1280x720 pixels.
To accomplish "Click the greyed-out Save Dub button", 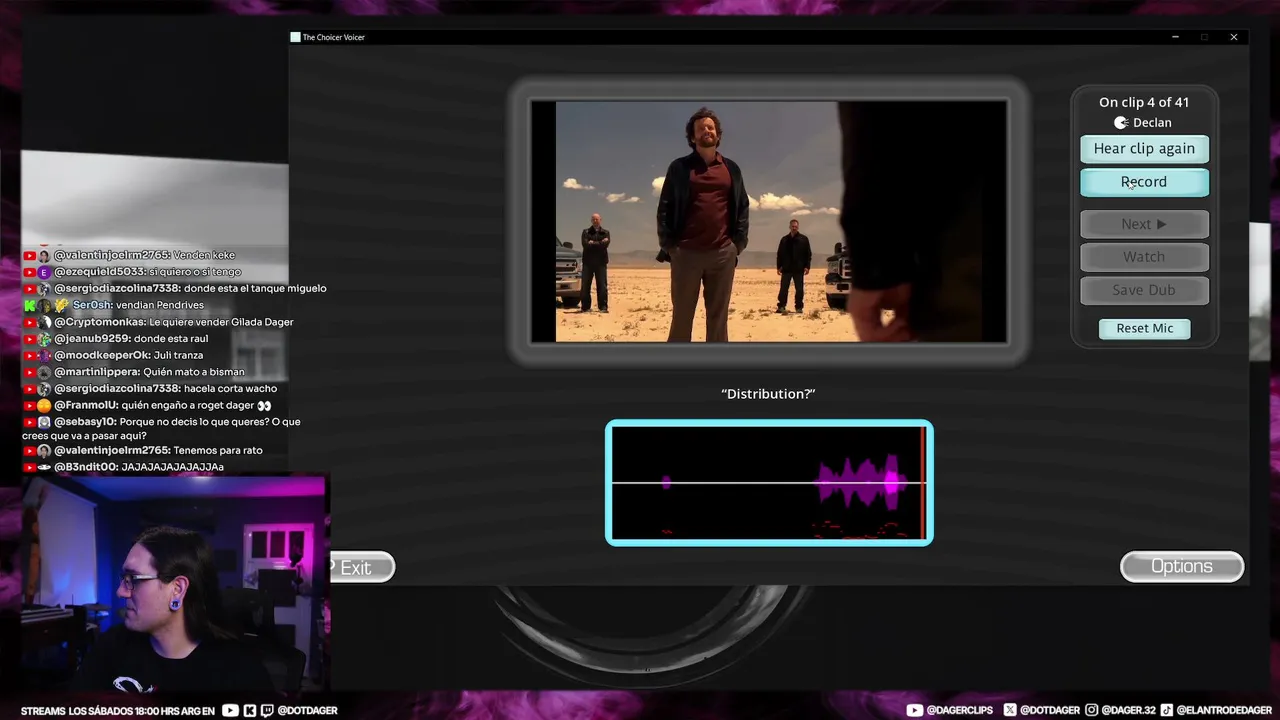I will tap(1144, 290).
